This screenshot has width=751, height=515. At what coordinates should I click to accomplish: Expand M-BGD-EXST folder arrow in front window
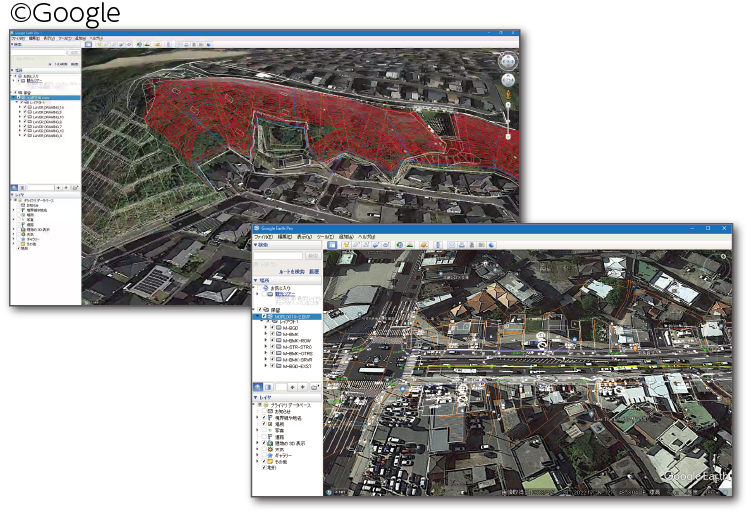266,366
